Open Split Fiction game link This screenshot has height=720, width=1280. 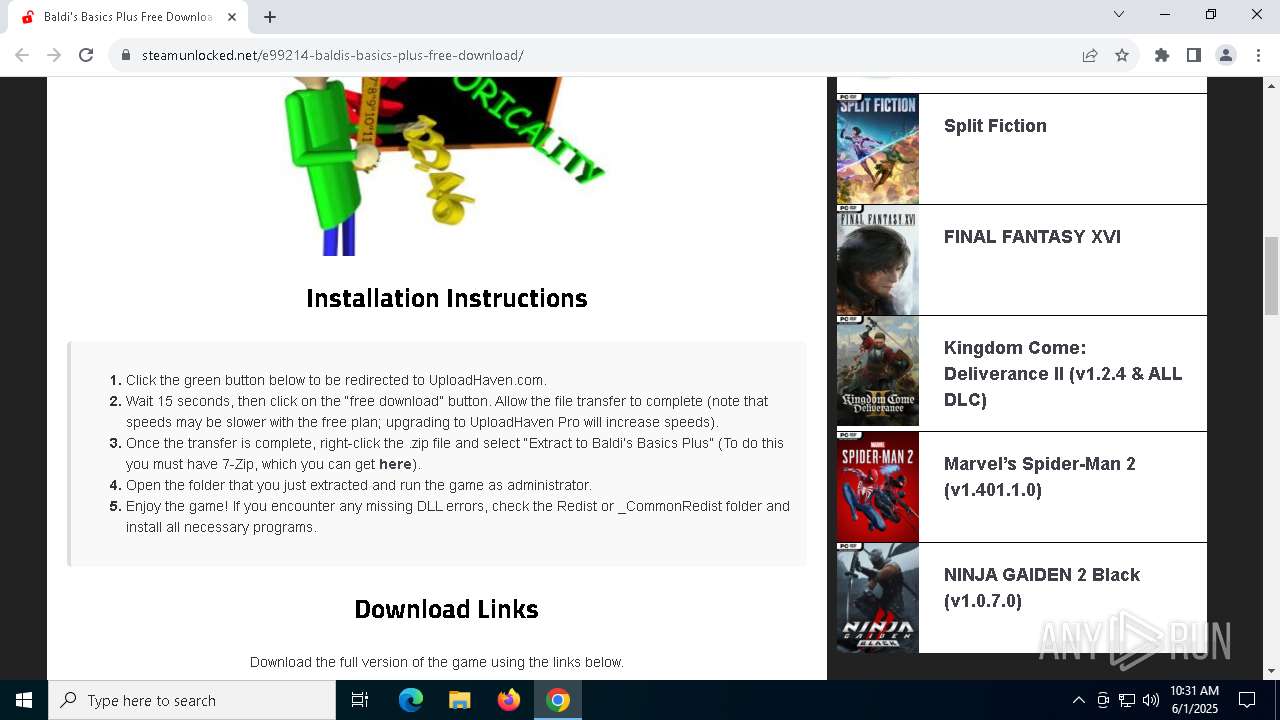tap(995, 126)
